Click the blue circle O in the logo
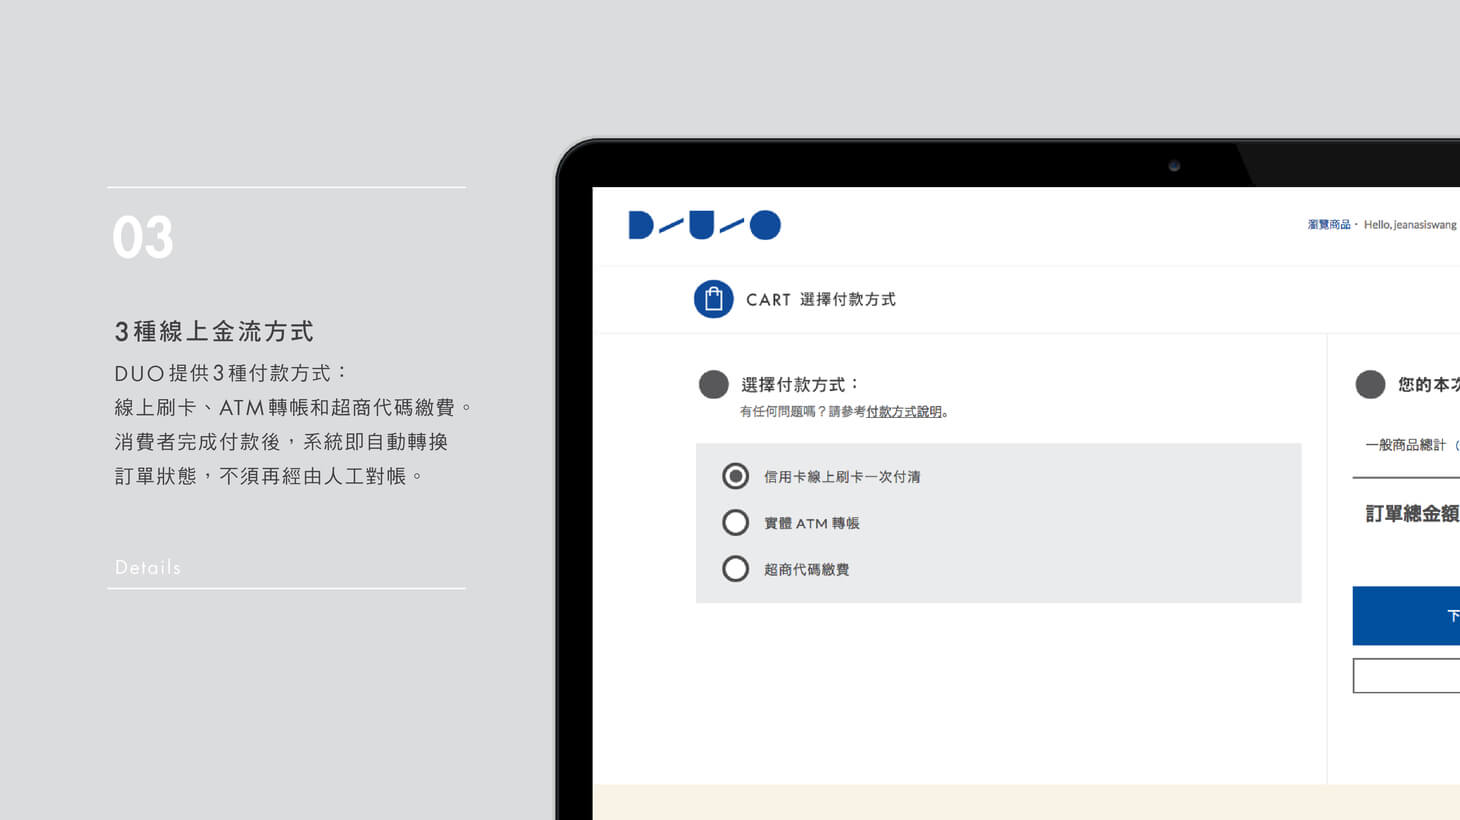 click(x=765, y=225)
